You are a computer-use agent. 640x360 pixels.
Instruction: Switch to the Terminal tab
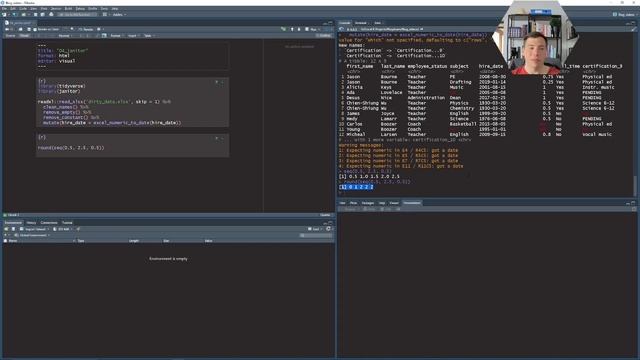click(x=361, y=23)
